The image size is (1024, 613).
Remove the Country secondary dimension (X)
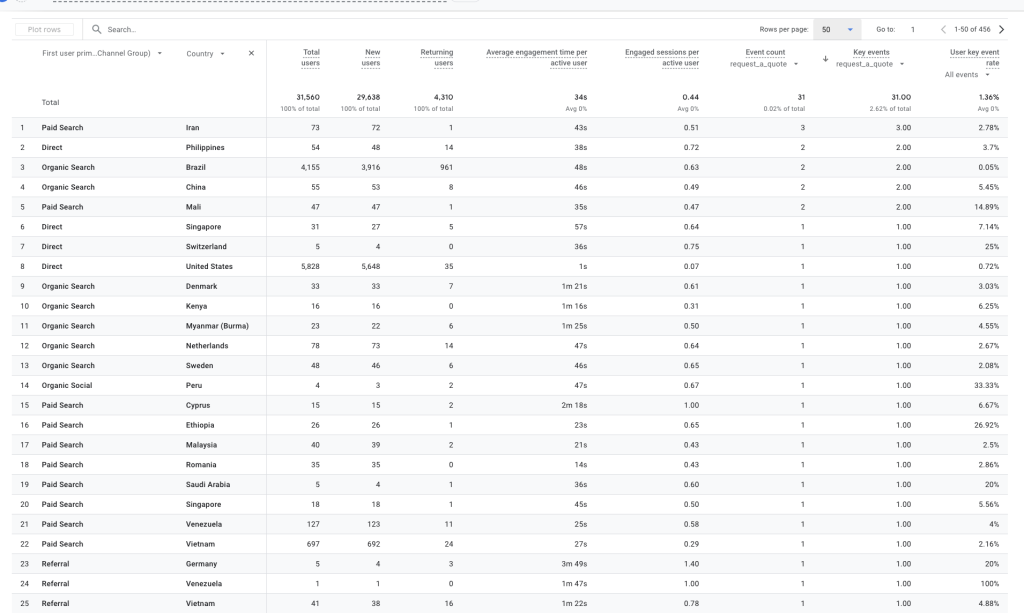coord(251,53)
